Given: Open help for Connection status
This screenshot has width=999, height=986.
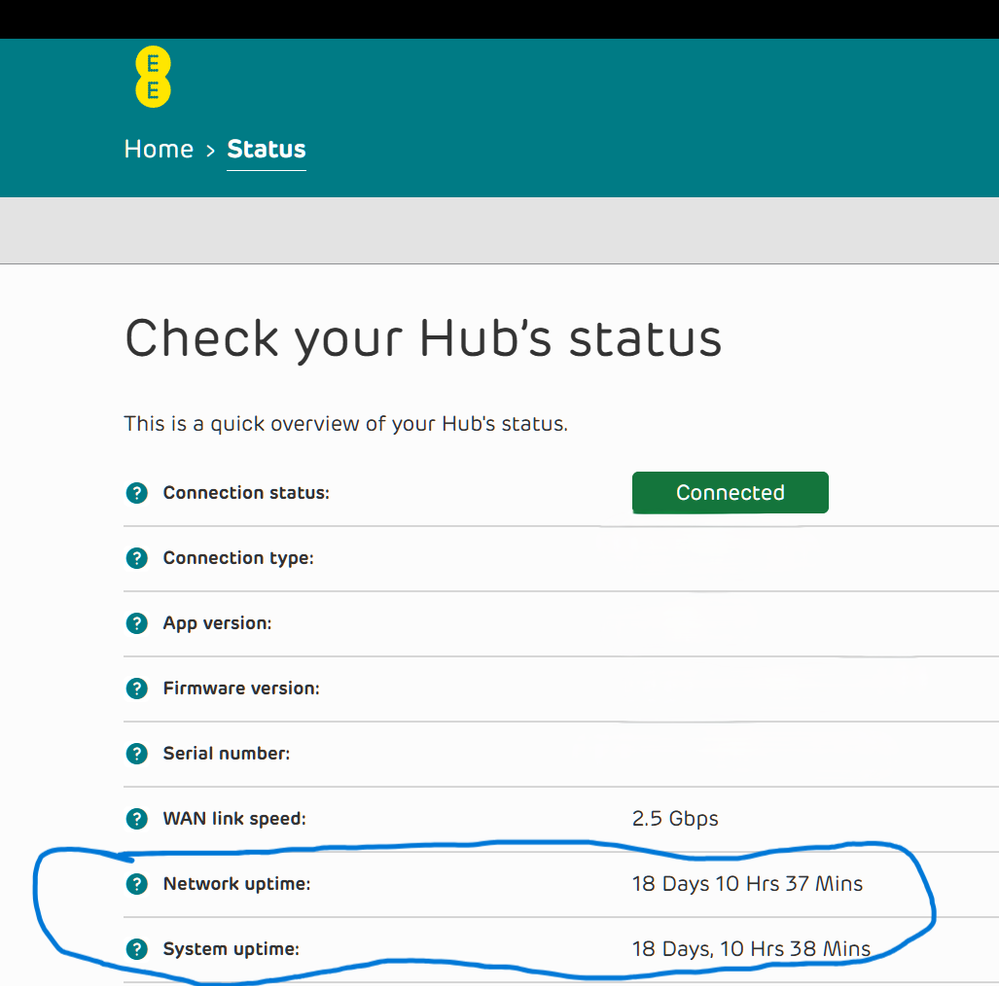Looking at the screenshot, I should 136,493.
